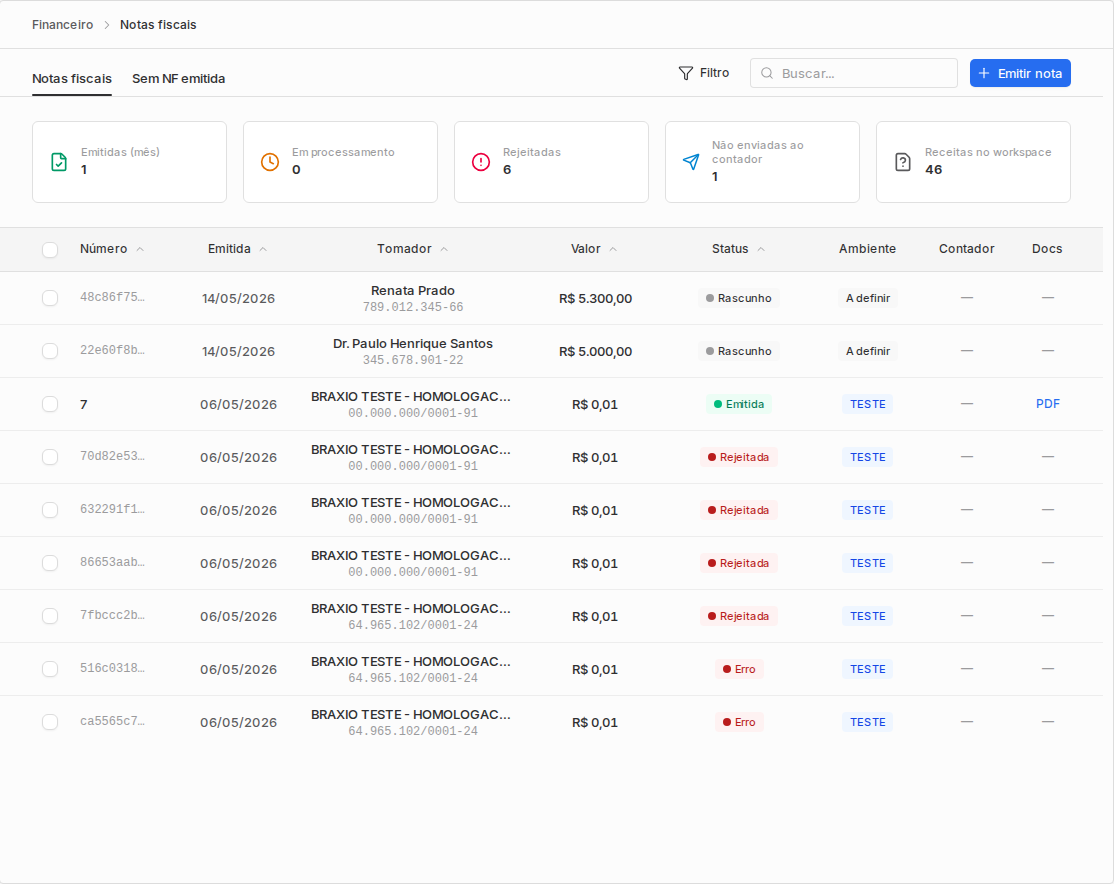Click the Em processamento clock icon
This screenshot has width=1114, height=884.
[270, 162]
